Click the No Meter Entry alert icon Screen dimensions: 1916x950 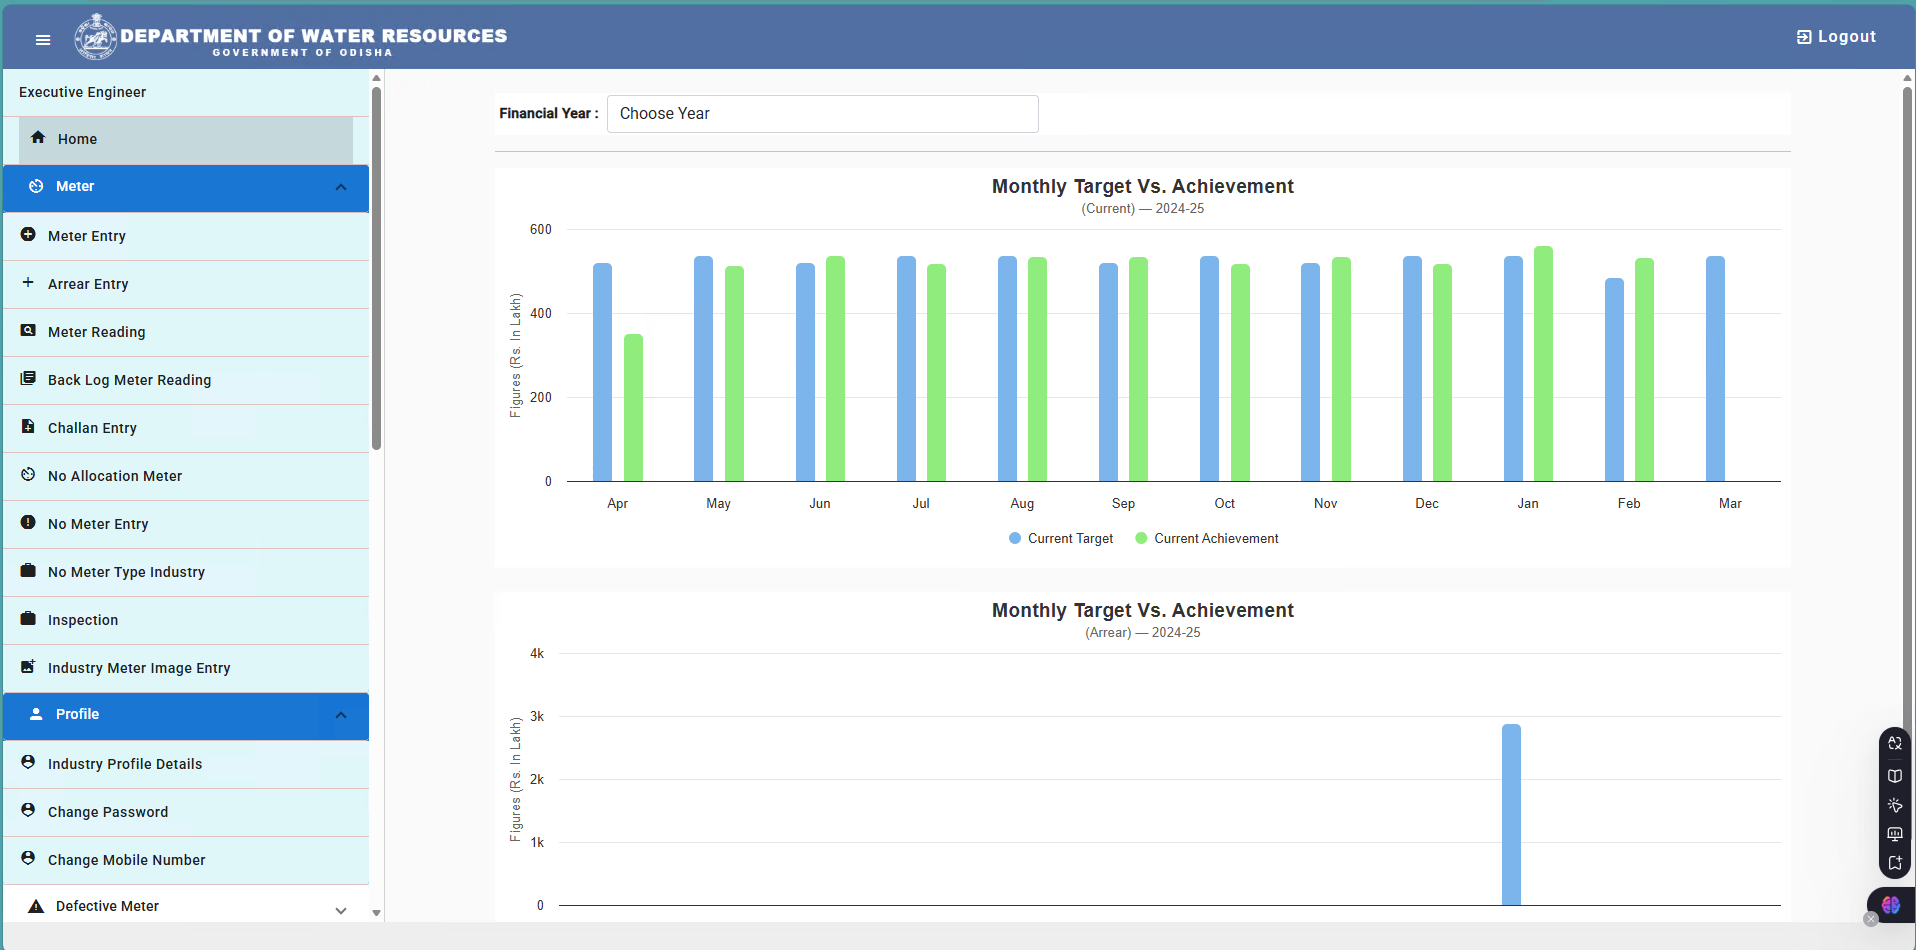(28, 523)
